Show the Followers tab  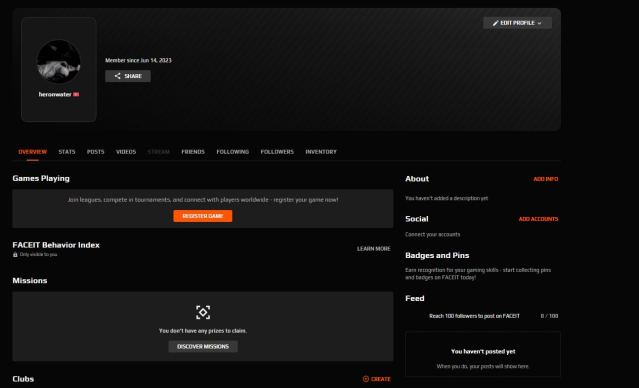[x=277, y=152]
